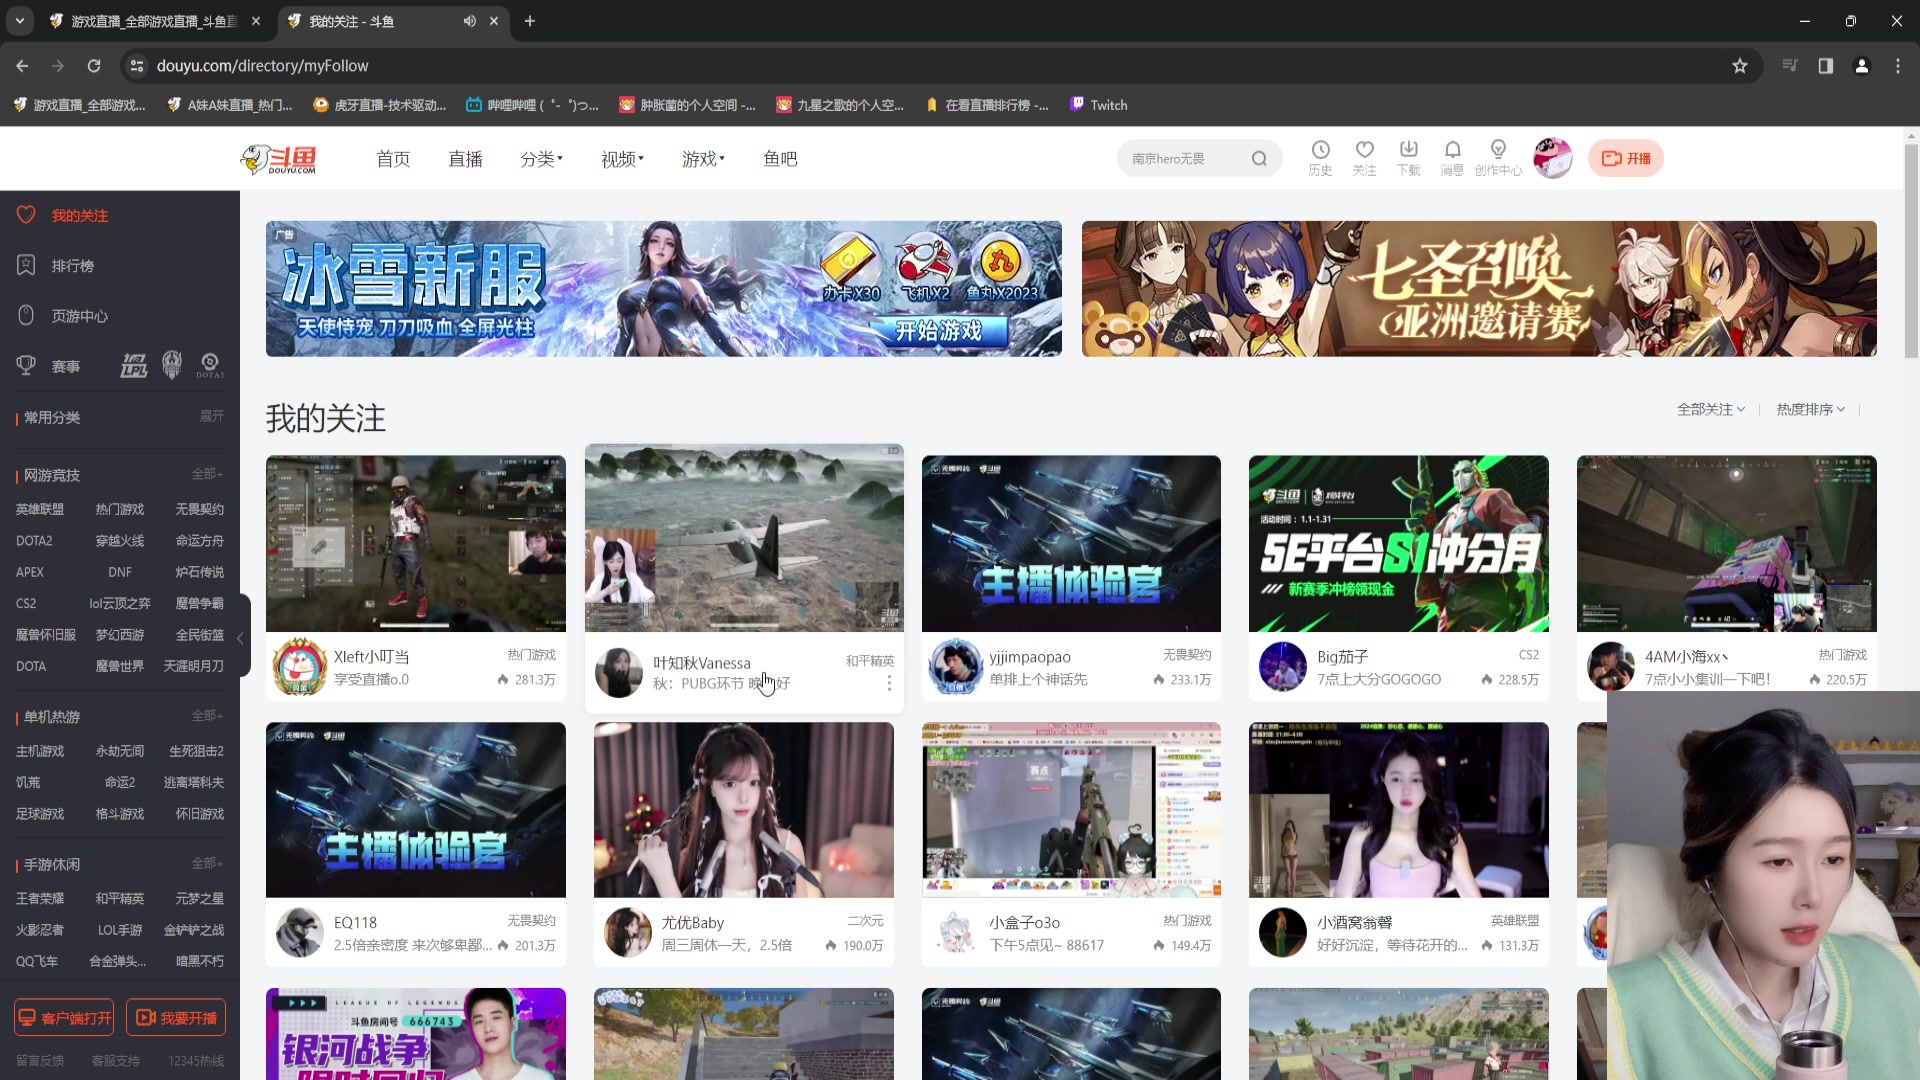The width and height of the screenshot is (1920, 1080).
Task: Open Chrome three-dot menu
Action: click(1898, 66)
